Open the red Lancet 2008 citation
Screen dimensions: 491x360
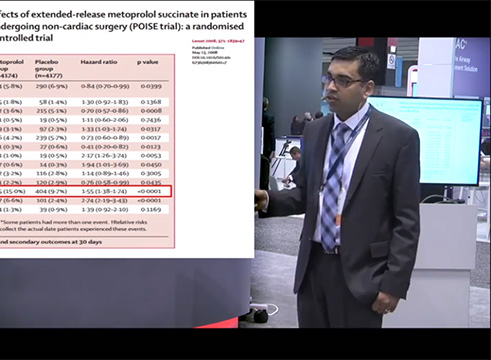[x=218, y=41]
